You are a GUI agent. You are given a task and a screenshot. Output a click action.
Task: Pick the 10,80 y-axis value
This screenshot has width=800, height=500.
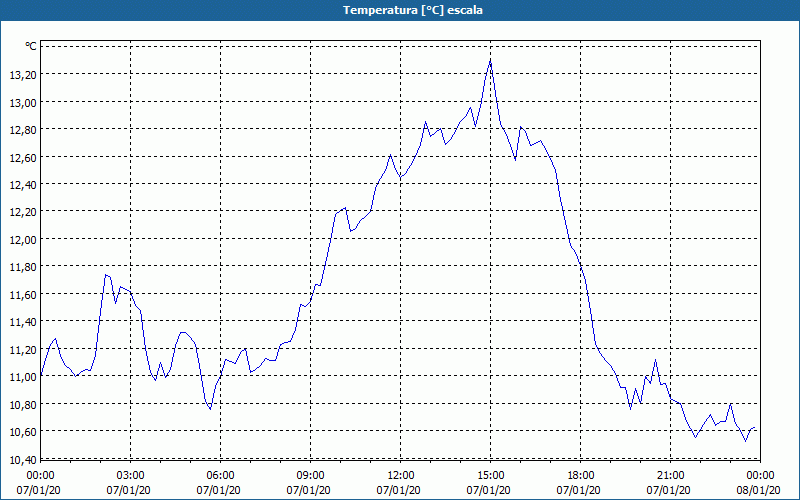coord(23,405)
